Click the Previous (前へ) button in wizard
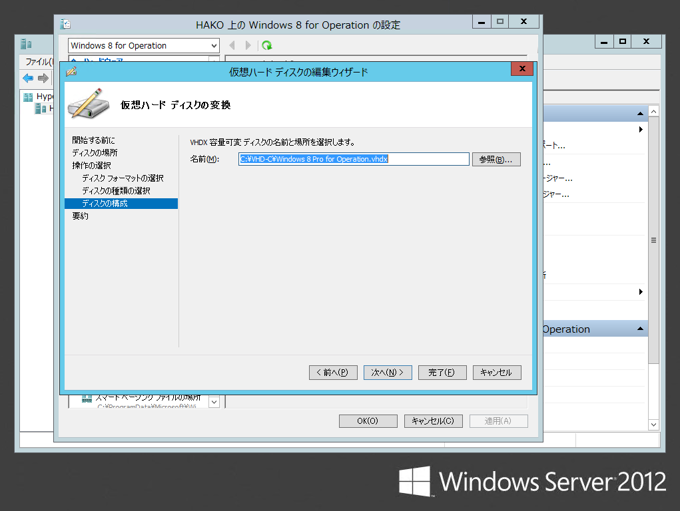 pyautogui.click(x=333, y=372)
